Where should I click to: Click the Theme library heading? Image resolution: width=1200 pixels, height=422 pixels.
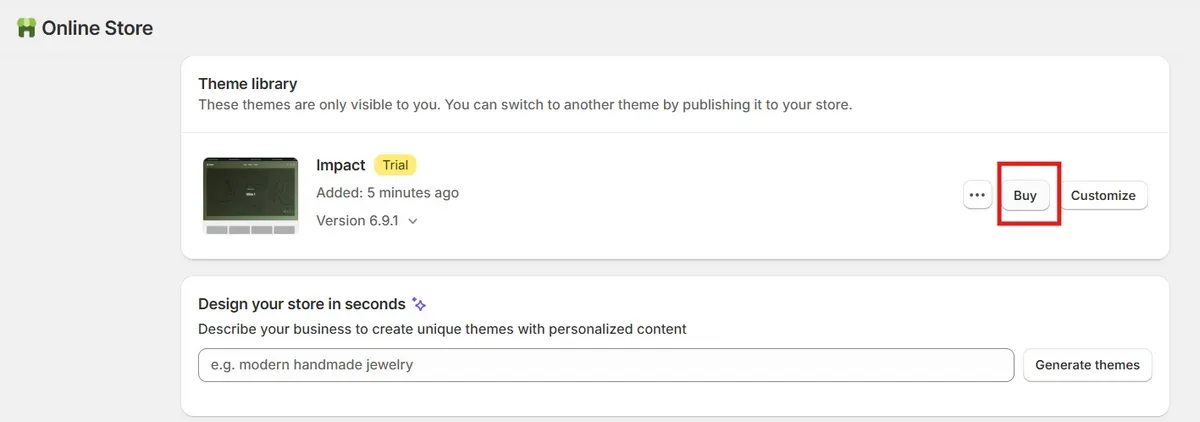click(248, 84)
